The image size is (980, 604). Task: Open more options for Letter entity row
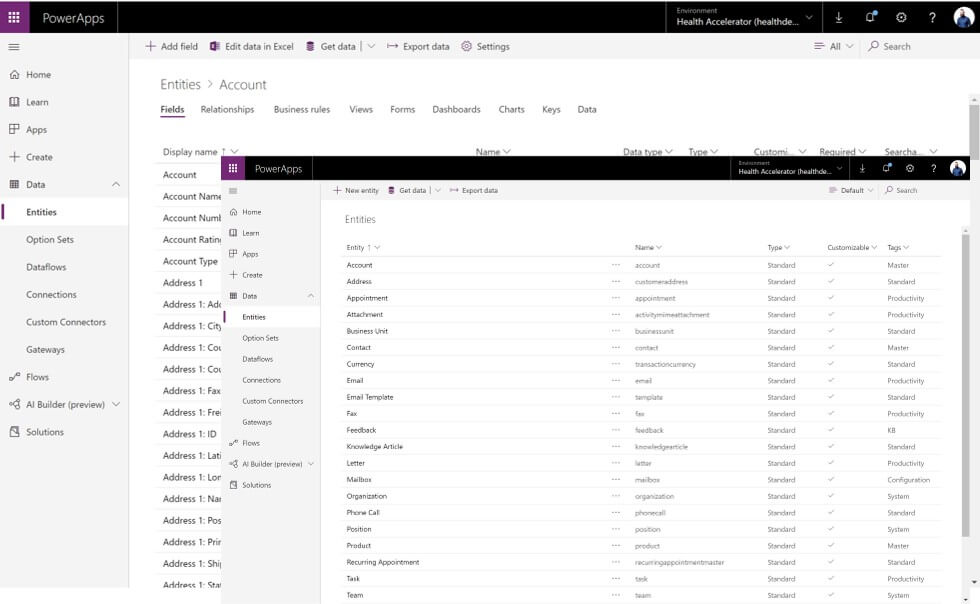pyautogui.click(x=616, y=463)
